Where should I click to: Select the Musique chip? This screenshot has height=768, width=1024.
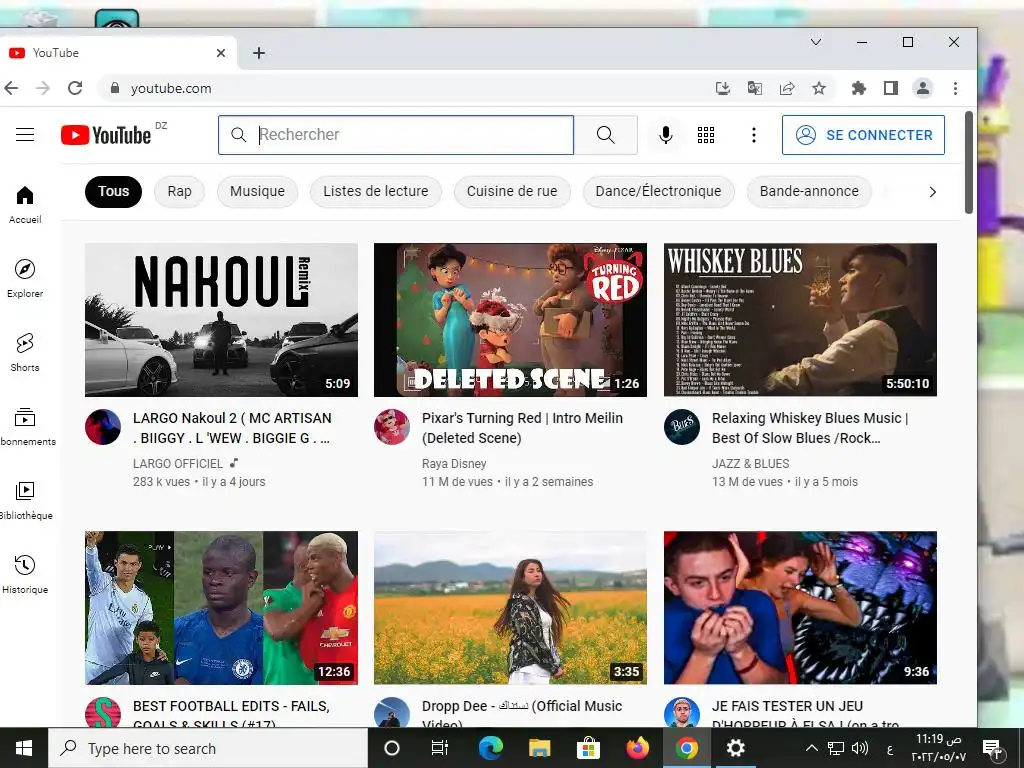pyautogui.click(x=257, y=191)
